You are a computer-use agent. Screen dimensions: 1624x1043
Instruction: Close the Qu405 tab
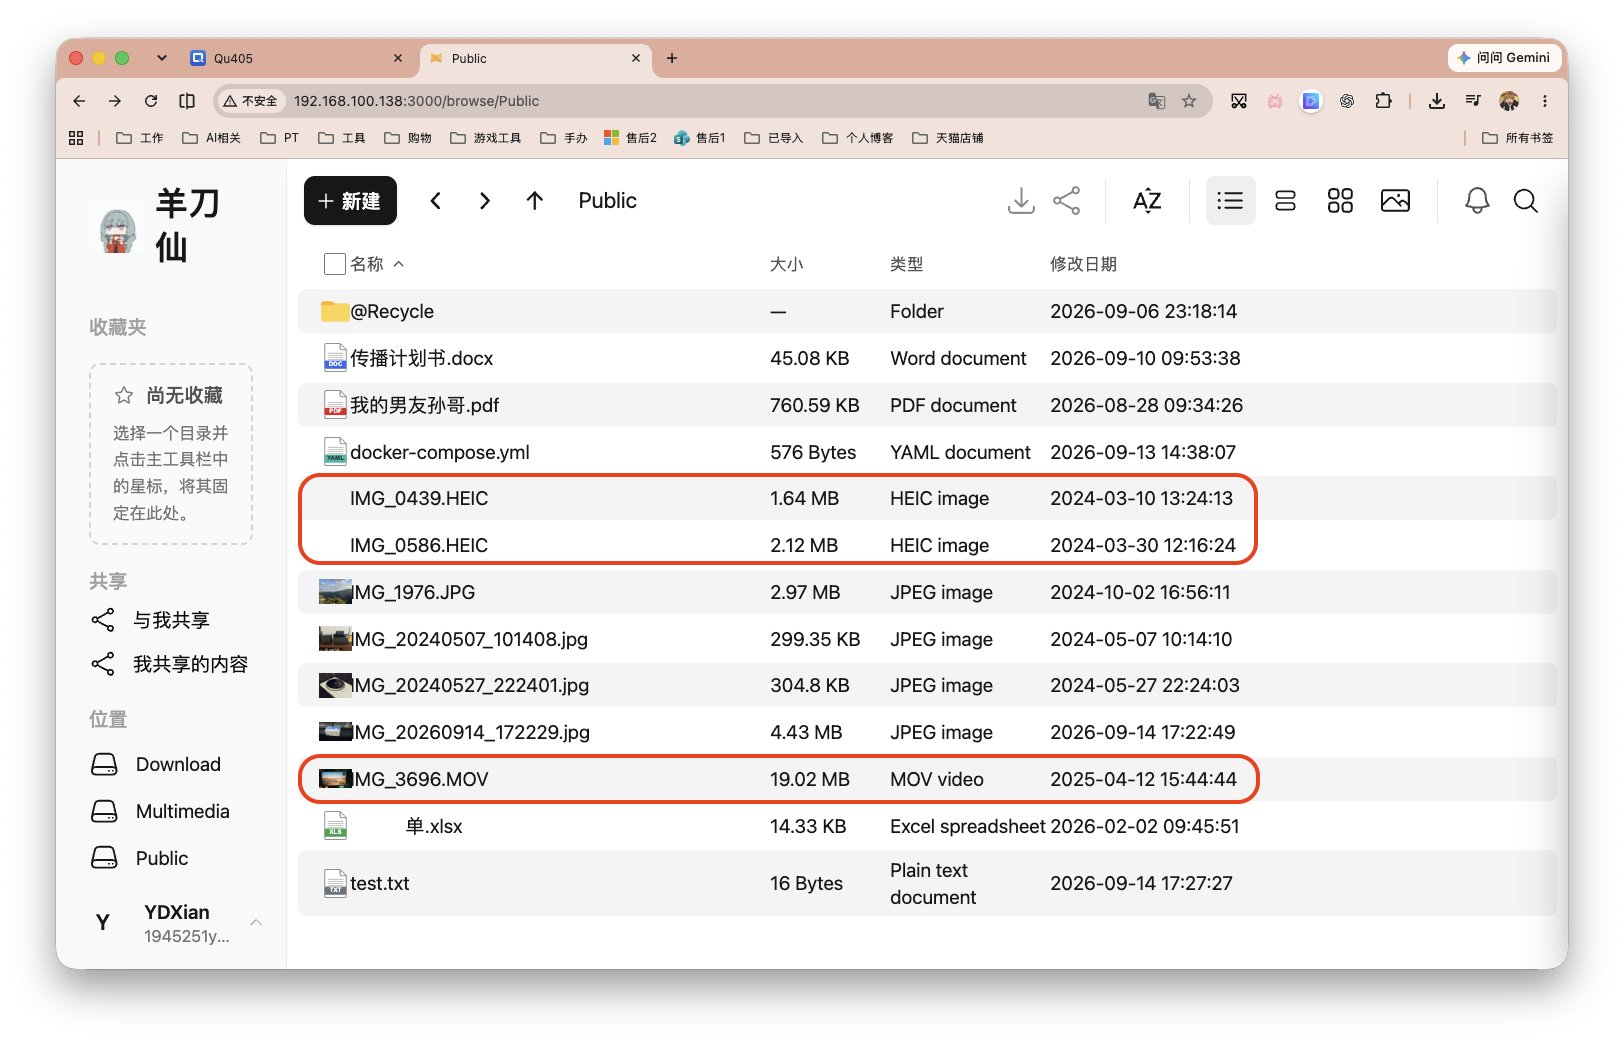point(398,58)
